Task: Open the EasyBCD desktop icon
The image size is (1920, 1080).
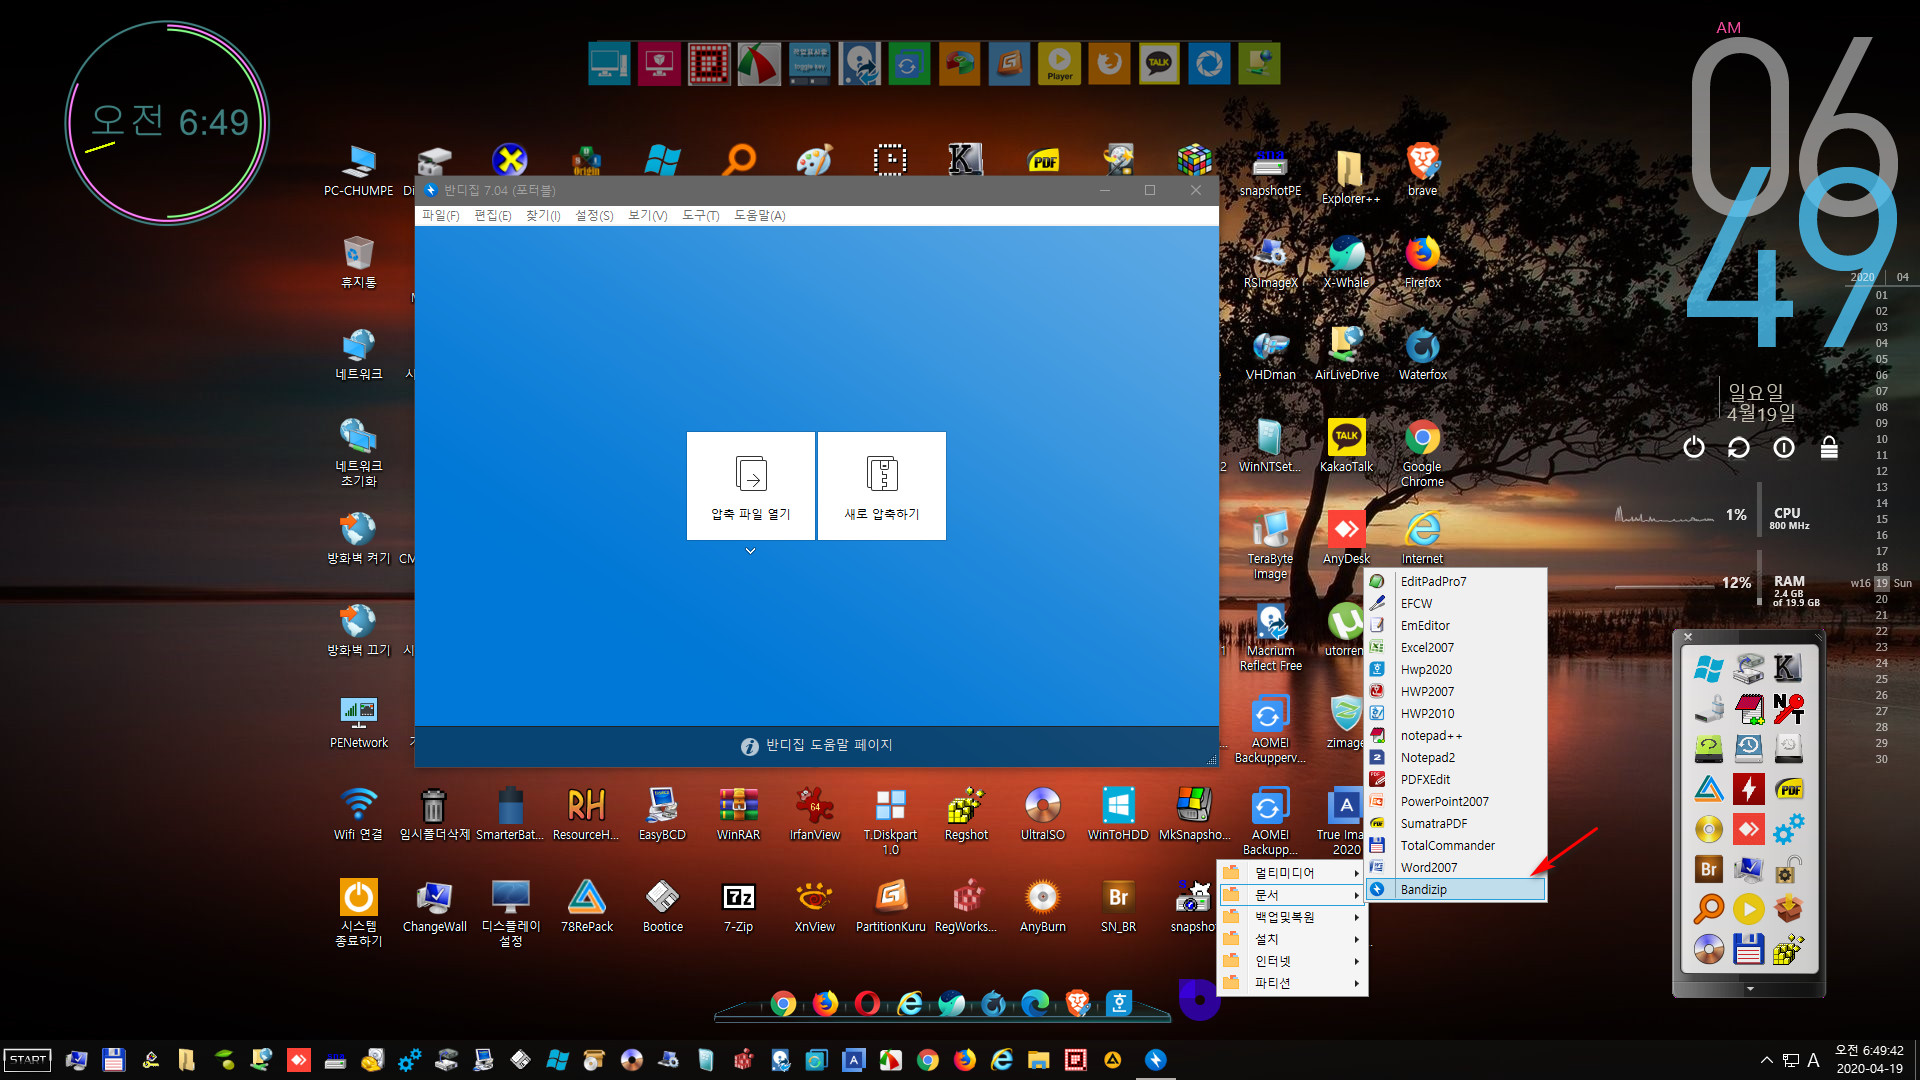Action: click(662, 814)
